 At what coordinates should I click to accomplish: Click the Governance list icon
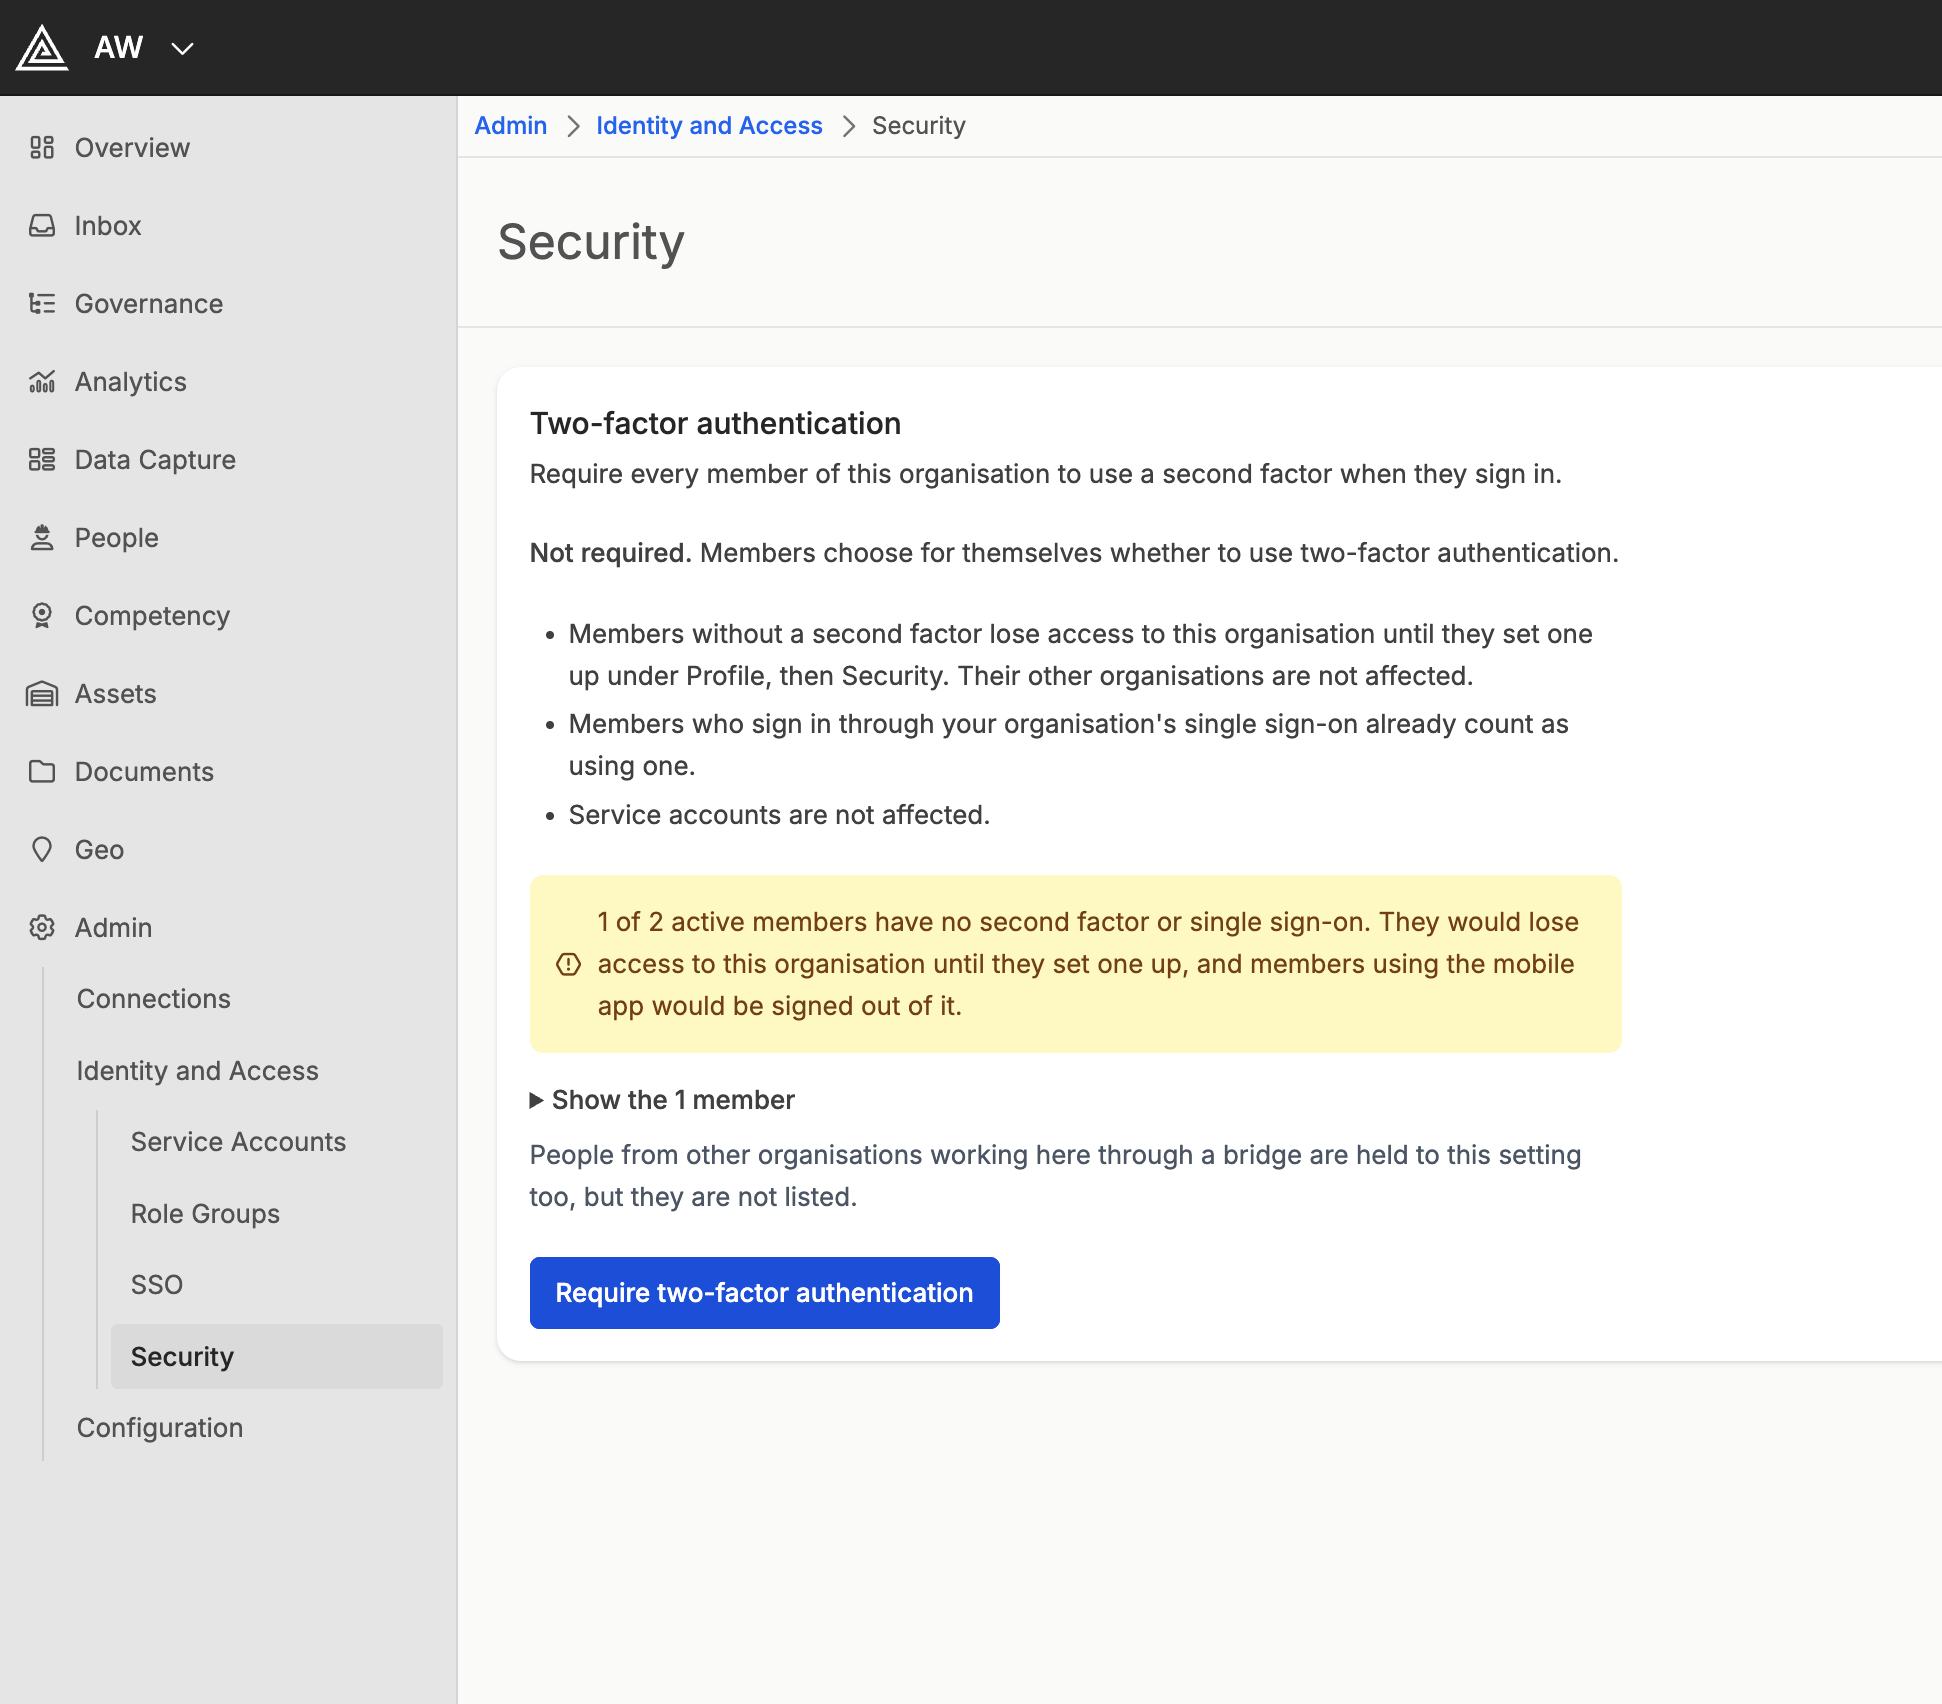(42, 304)
